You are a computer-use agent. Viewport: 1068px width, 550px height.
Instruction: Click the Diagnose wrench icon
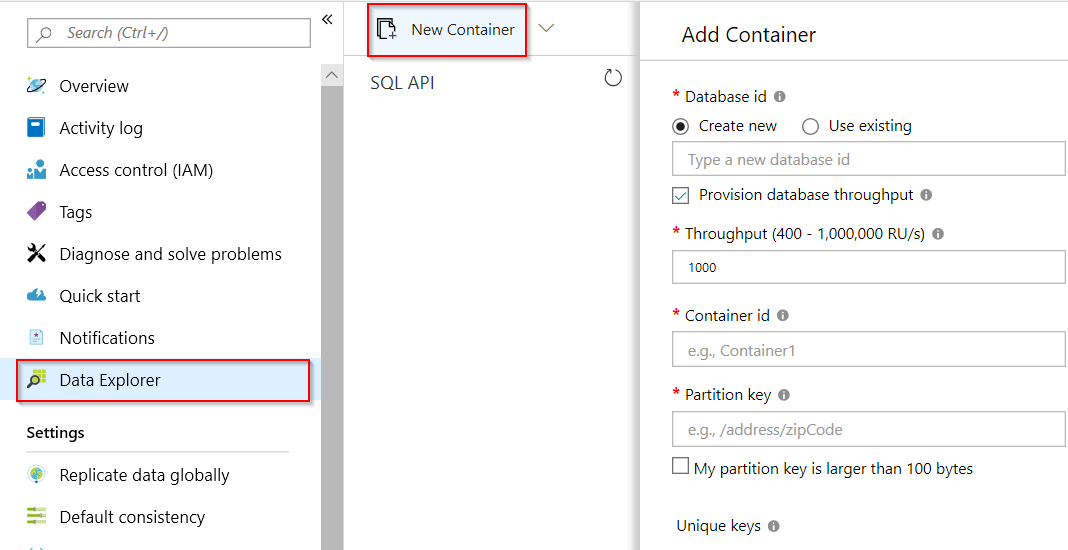pyautogui.click(x=36, y=254)
